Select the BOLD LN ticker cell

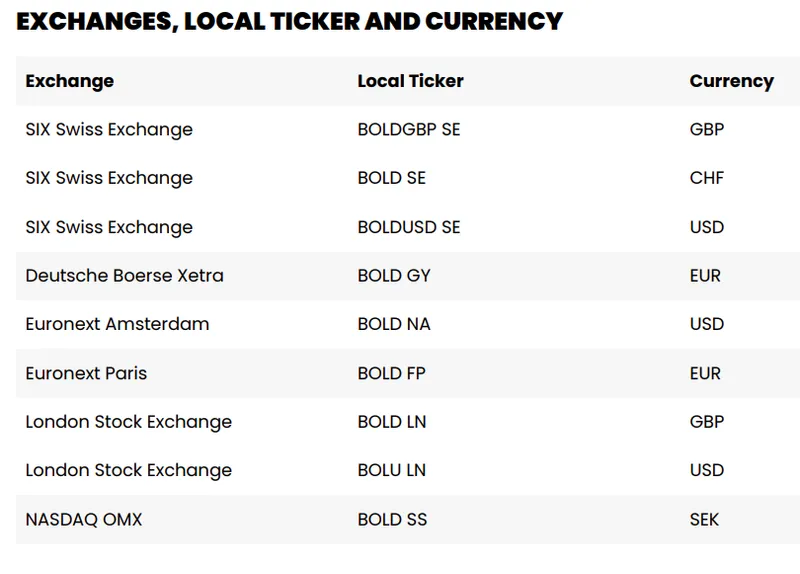point(392,422)
